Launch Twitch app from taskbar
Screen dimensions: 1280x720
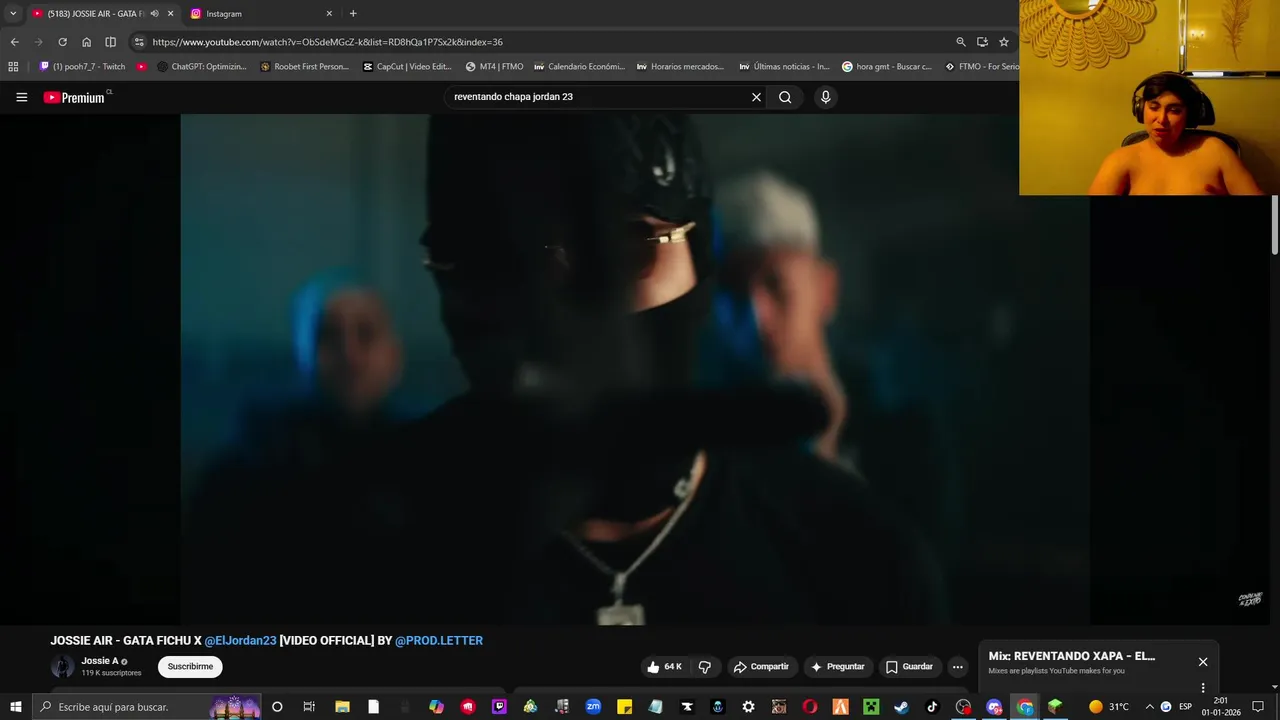click(499, 707)
